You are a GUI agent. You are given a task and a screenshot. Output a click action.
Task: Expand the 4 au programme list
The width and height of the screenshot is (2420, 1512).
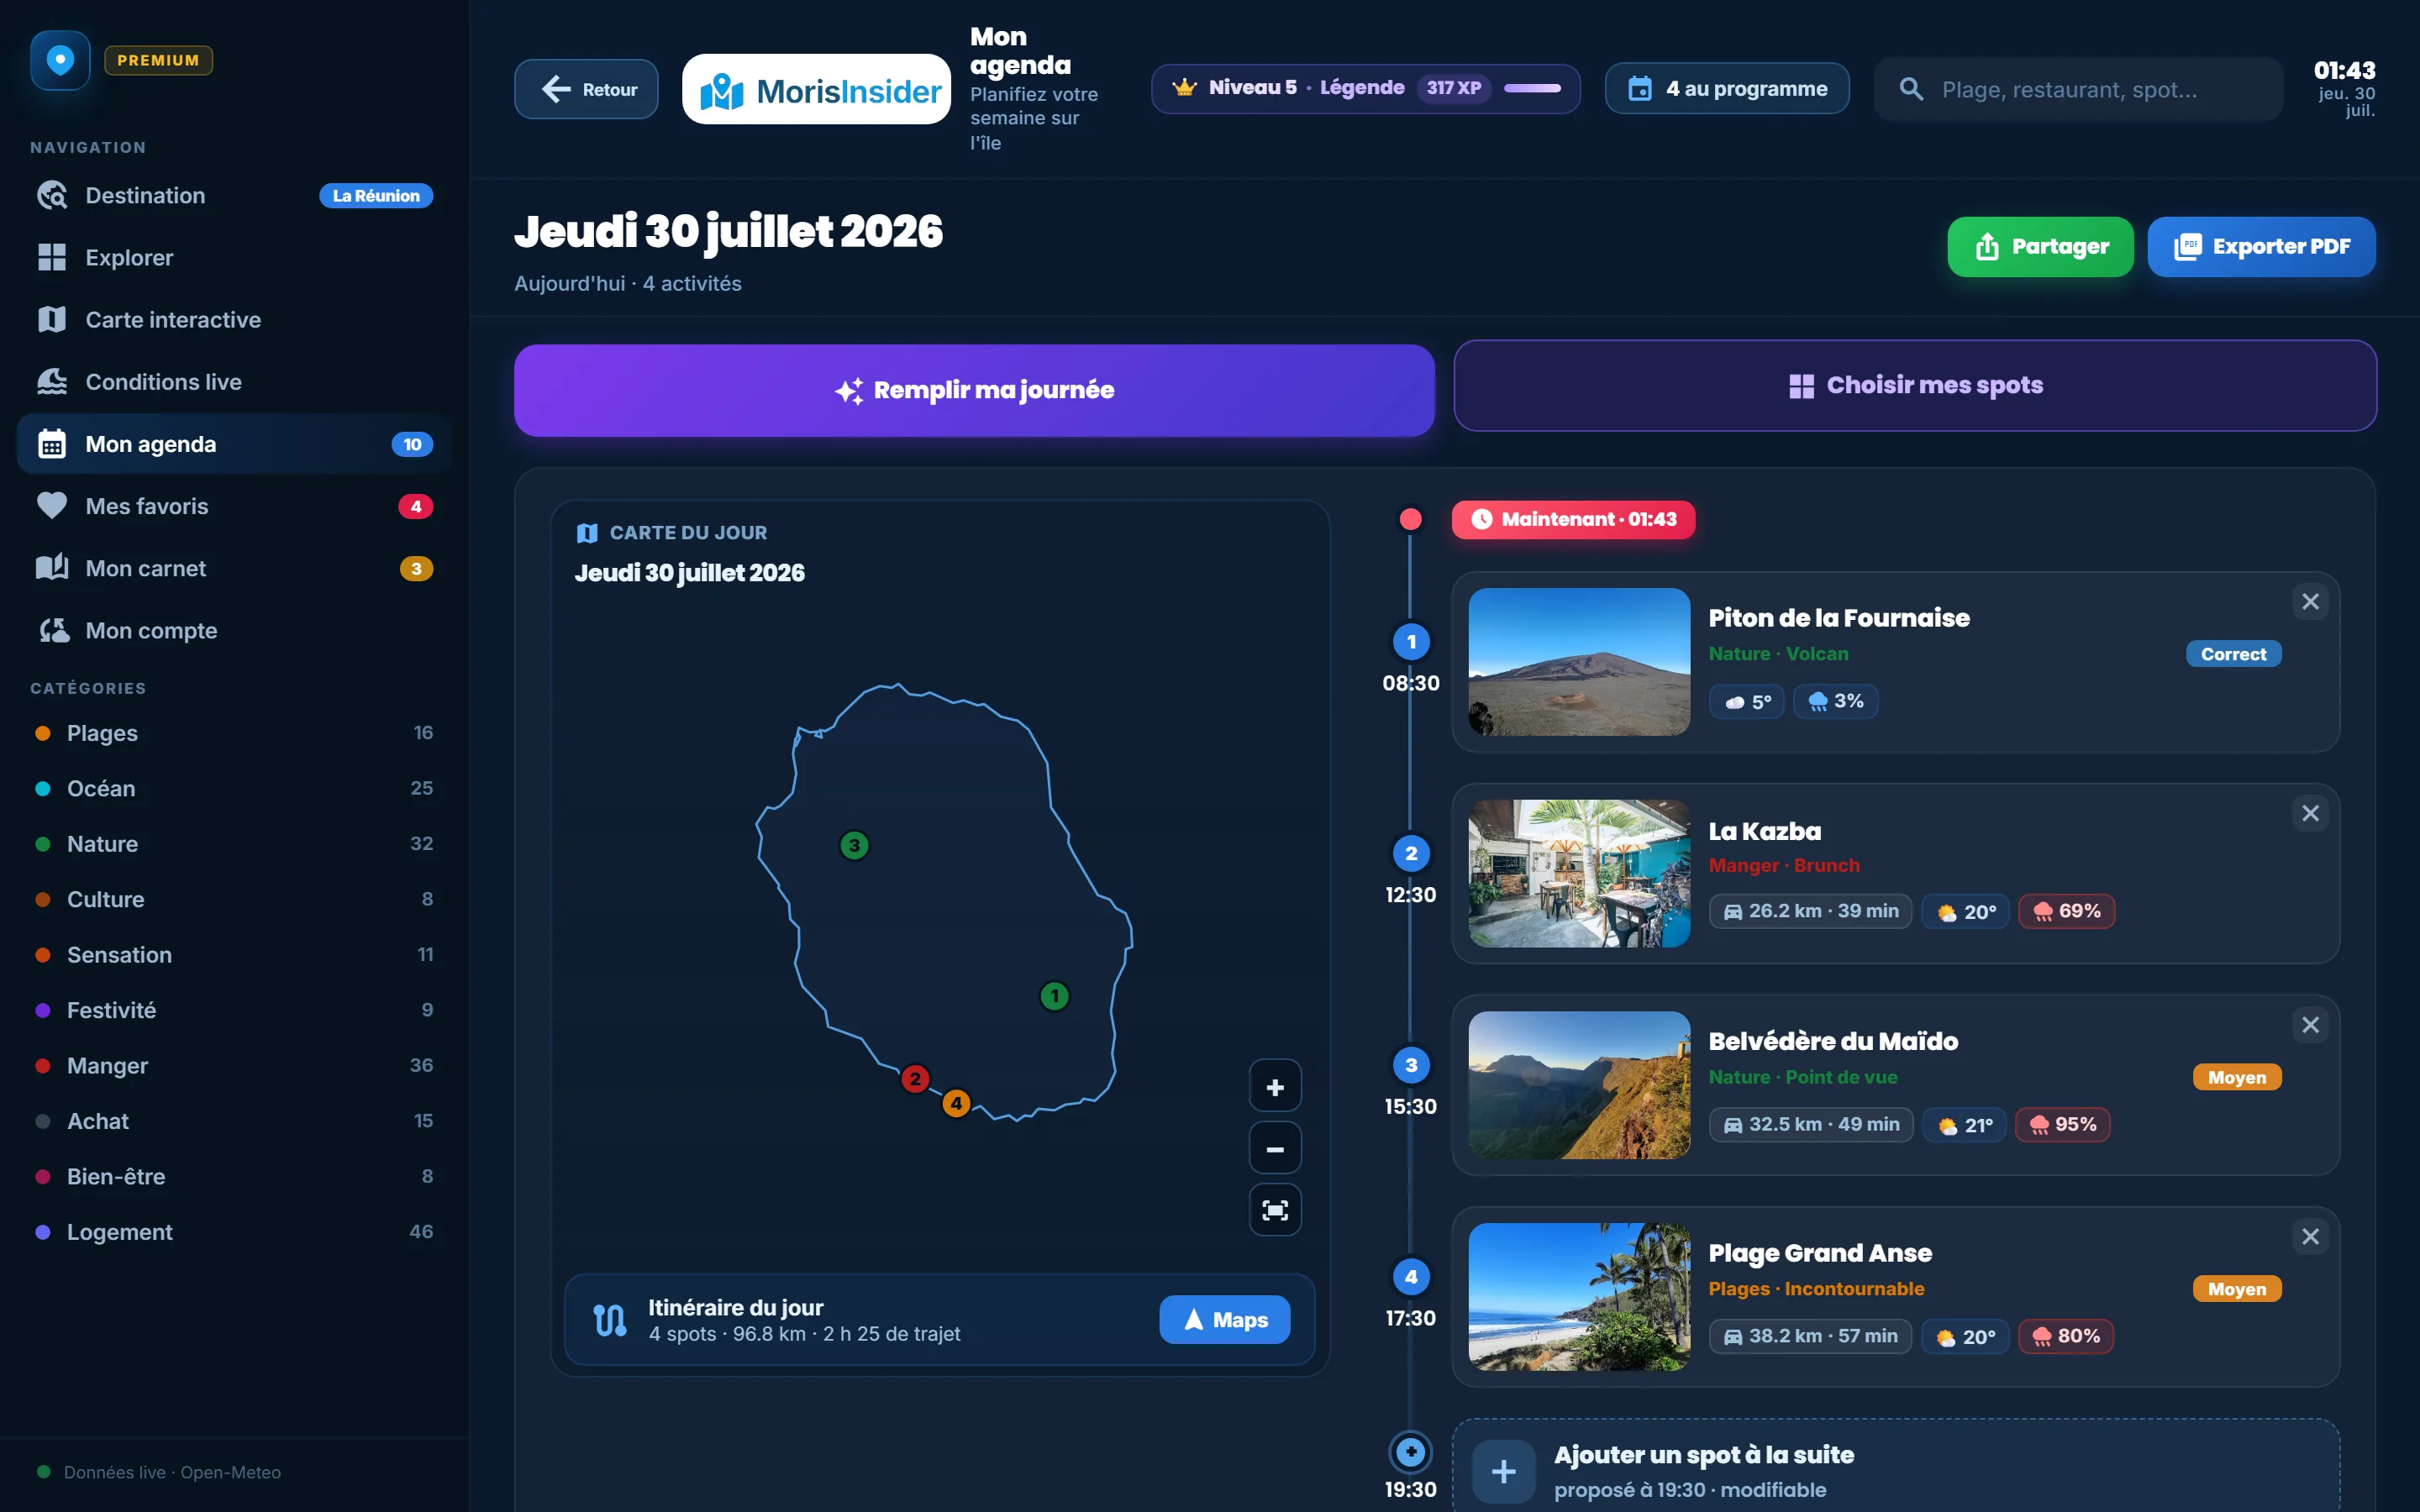pyautogui.click(x=1727, y=89)
